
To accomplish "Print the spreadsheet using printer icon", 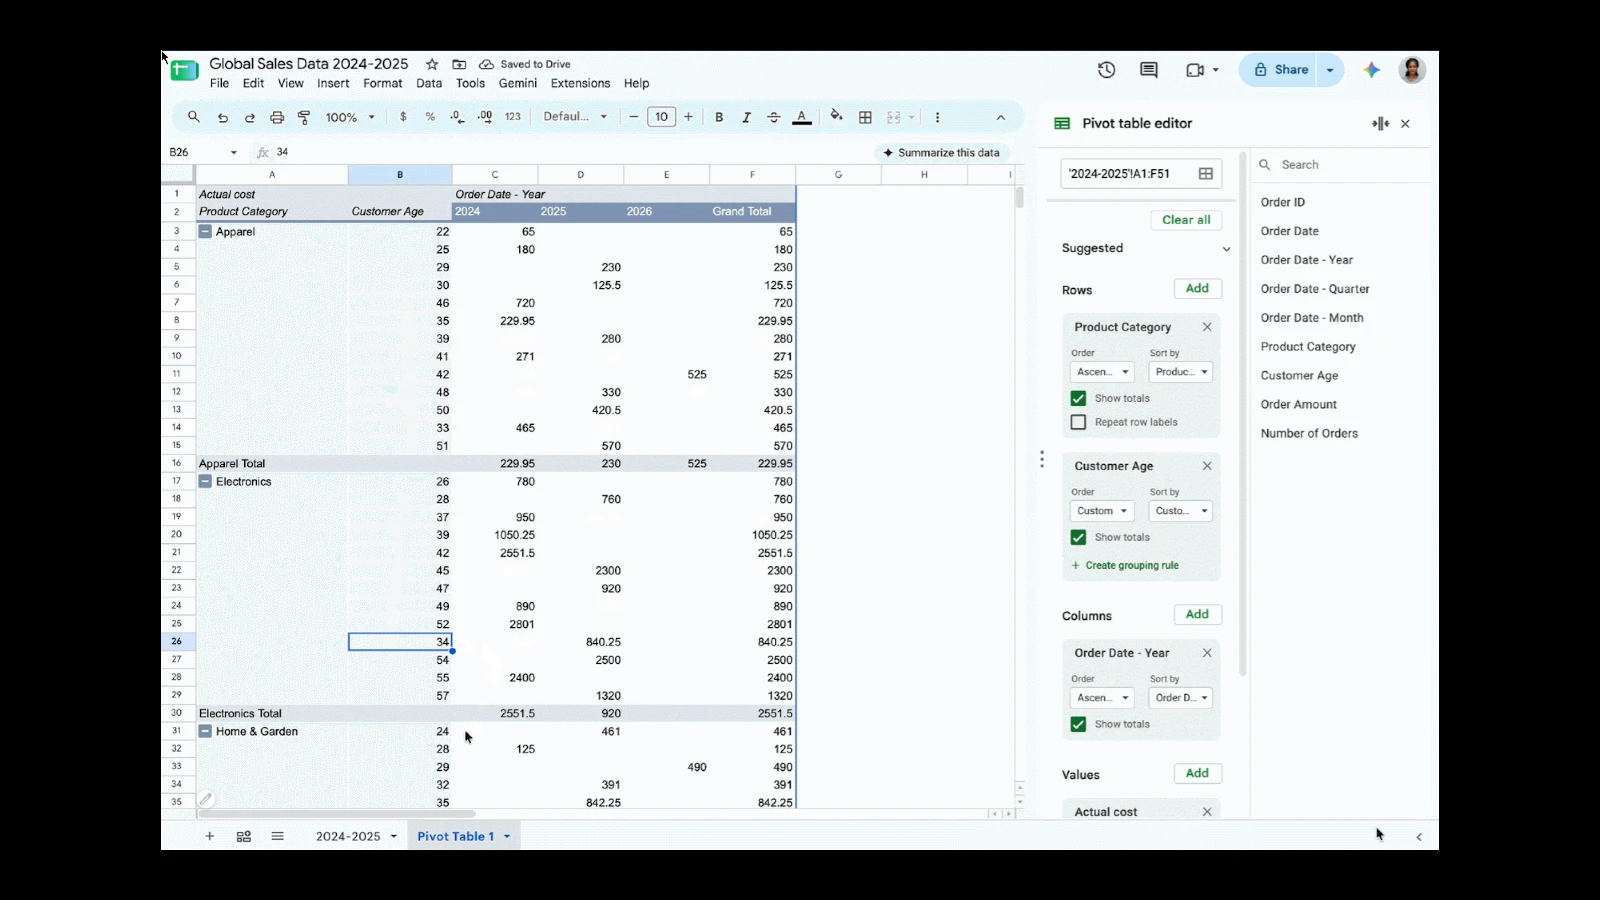I will (x=277, y=117).
